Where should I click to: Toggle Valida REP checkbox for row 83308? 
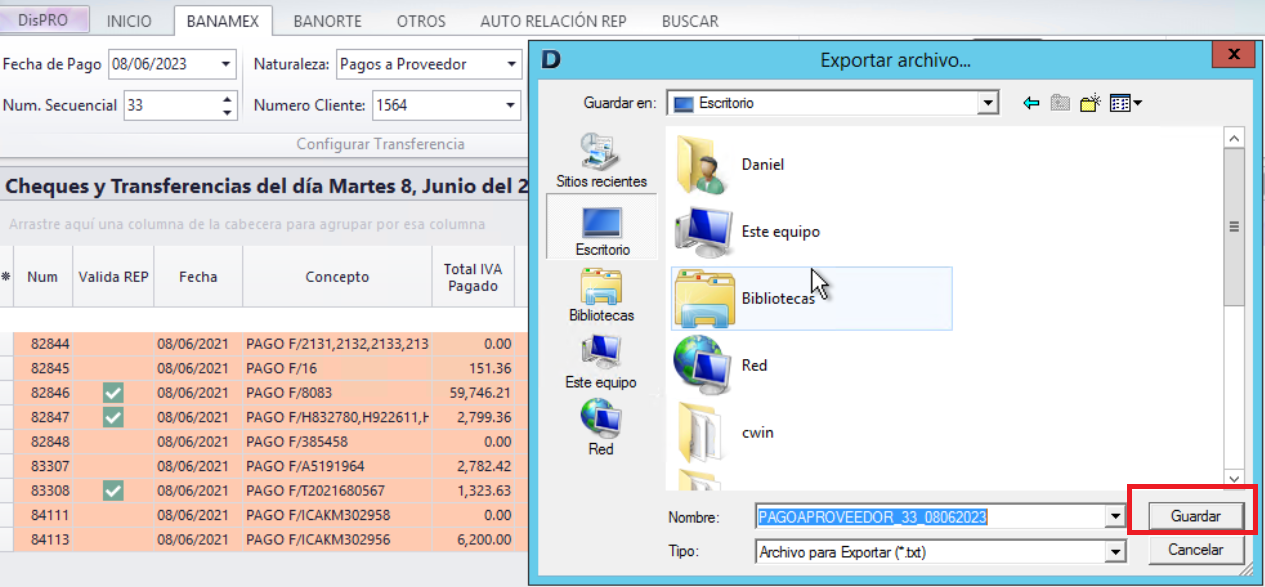[113, 491]
